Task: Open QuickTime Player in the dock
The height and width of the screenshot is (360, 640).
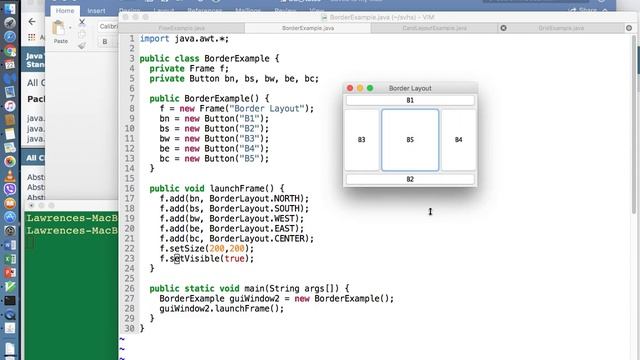Action: (x=10, y=315)
